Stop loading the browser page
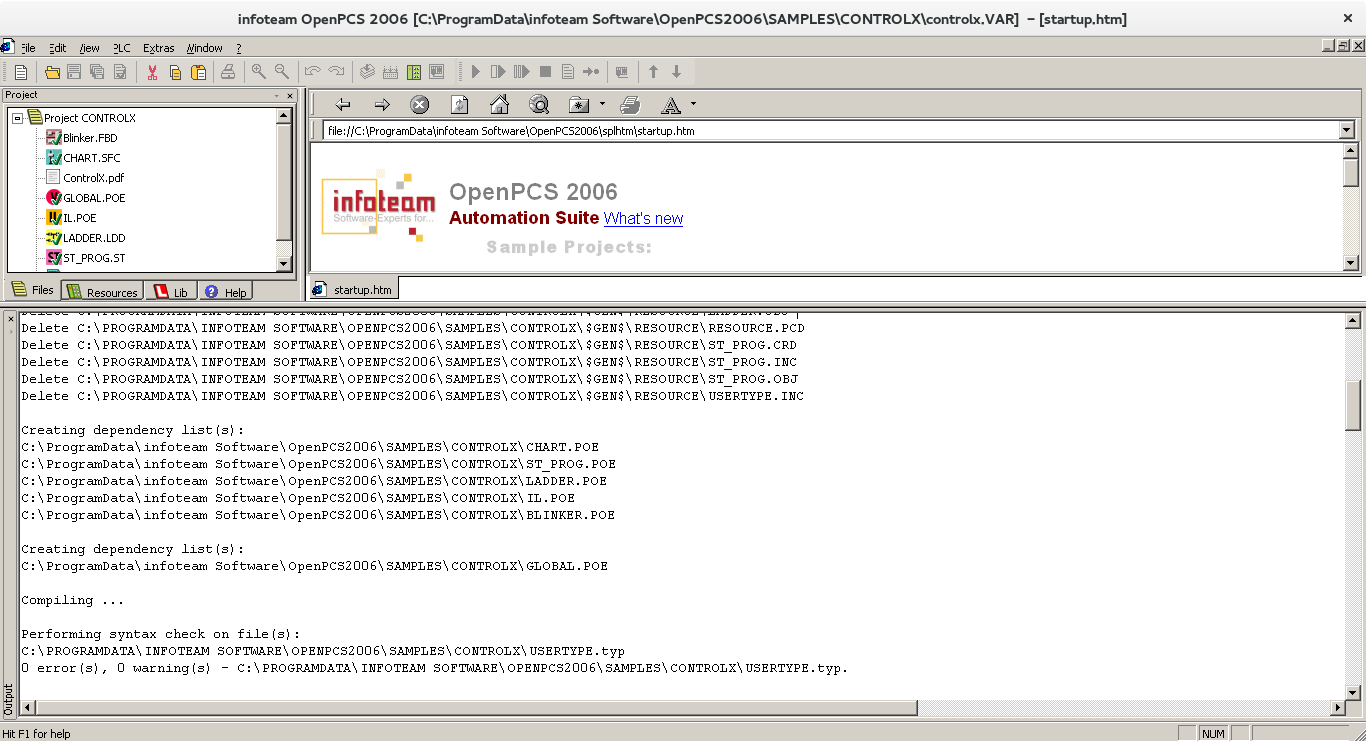The image size is (1366, 741). click(x=420, y=105)
